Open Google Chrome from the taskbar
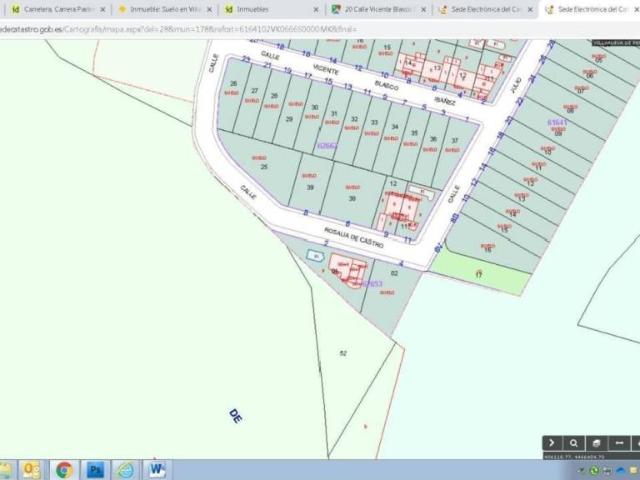Viewport: 640px width, 480px height. pyautogui.click(x=64, y=469)
